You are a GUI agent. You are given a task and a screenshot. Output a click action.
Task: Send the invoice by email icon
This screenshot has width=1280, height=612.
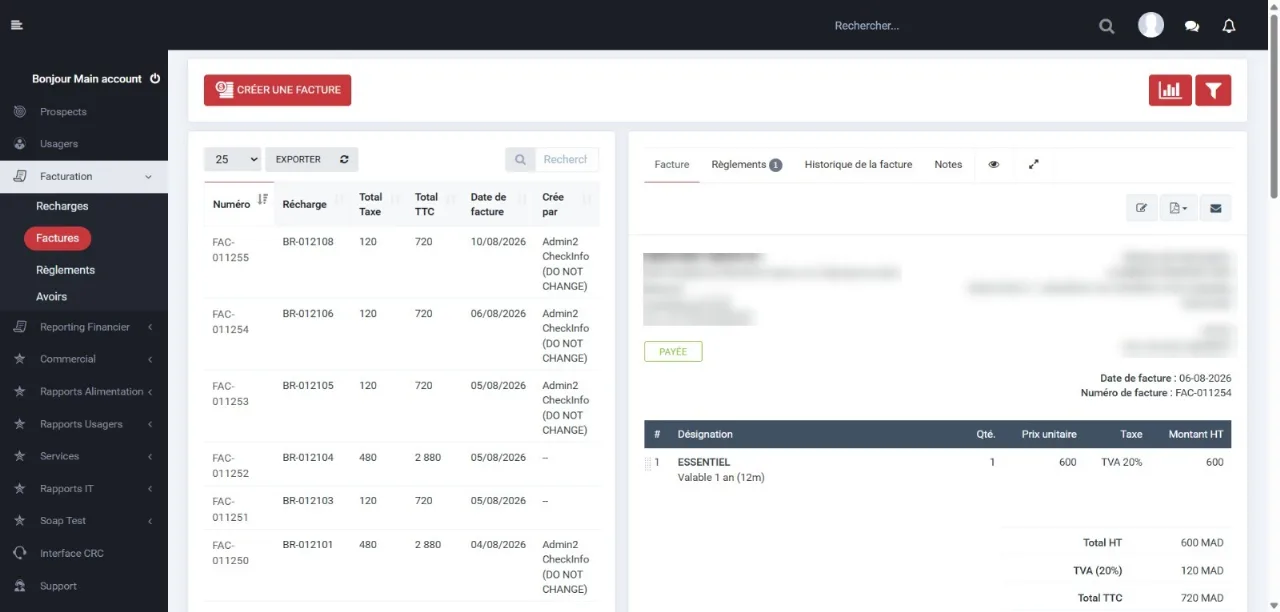click(x=1215, y=208)
